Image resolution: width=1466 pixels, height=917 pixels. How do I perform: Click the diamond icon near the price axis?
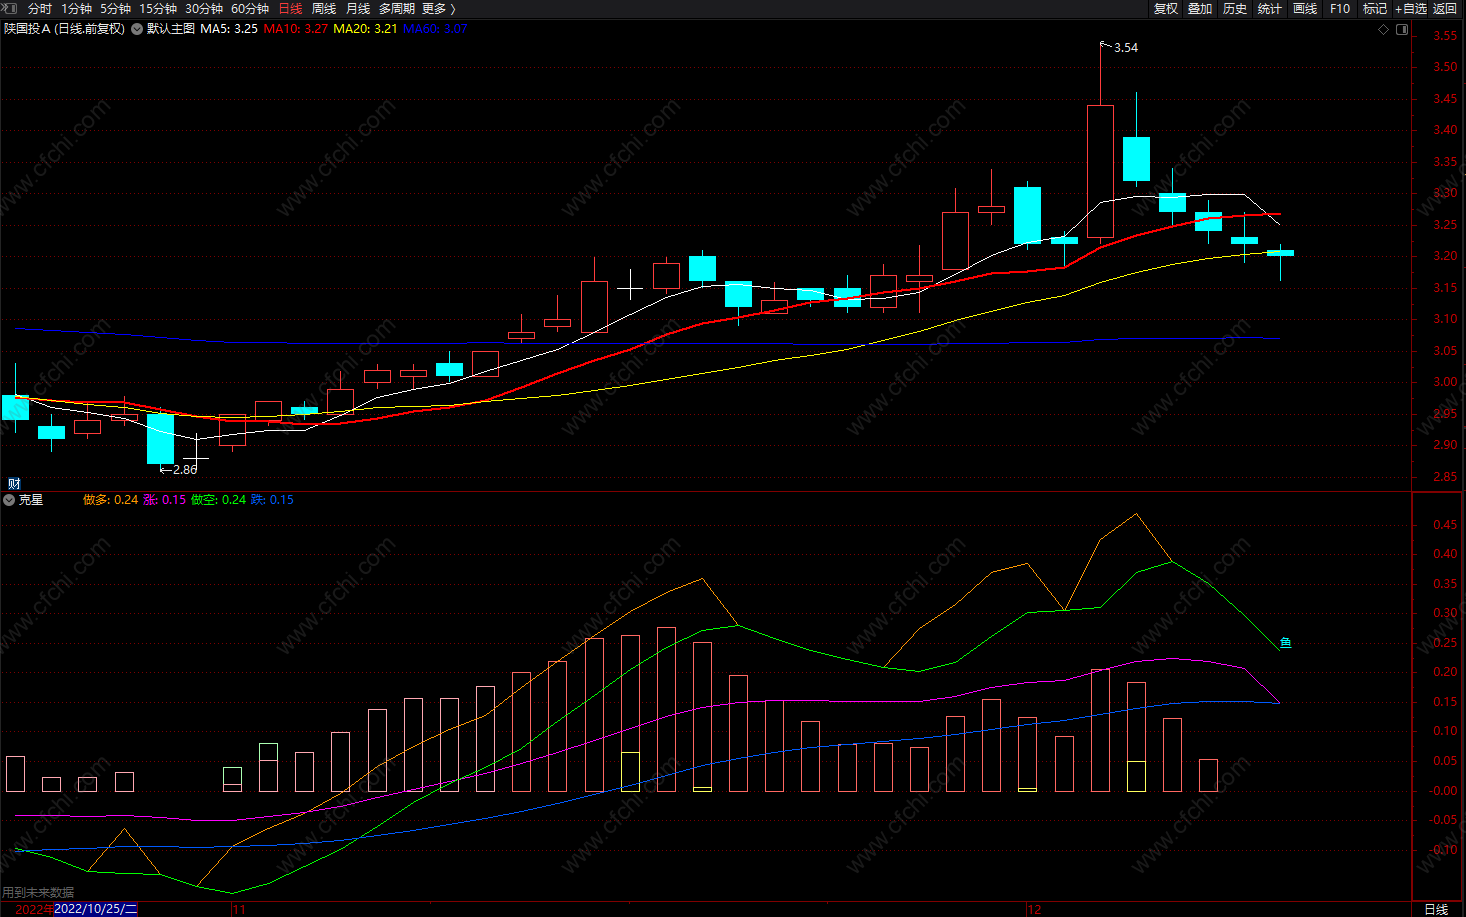[x=1384, y=29]
